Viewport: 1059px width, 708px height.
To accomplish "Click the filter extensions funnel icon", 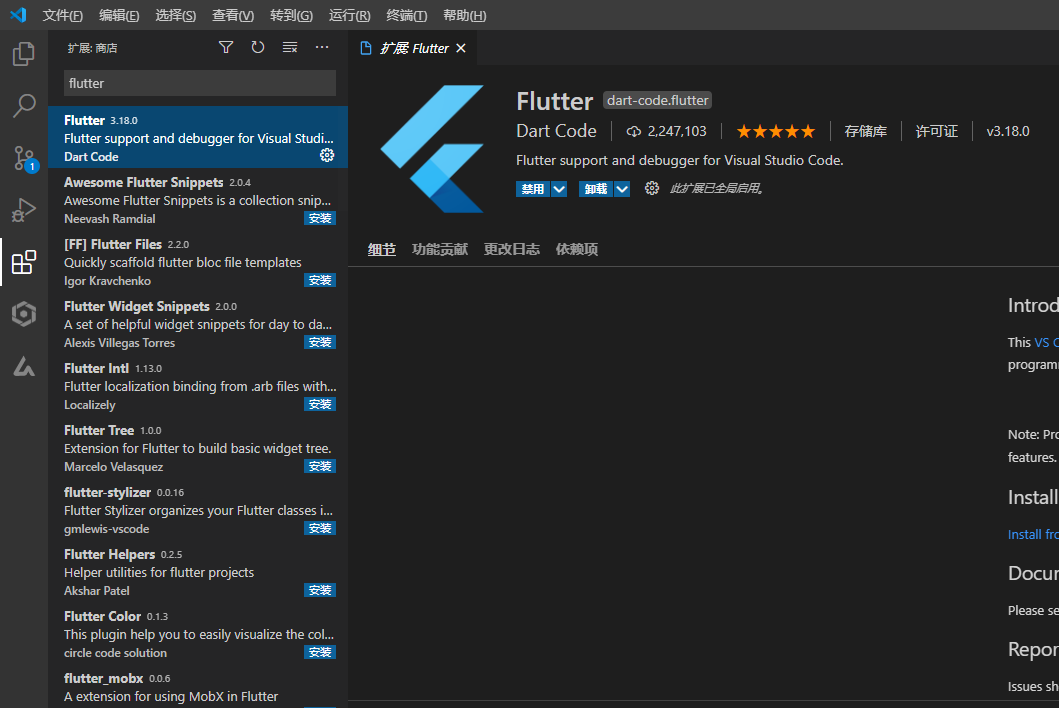I will (x=226, y=47).
